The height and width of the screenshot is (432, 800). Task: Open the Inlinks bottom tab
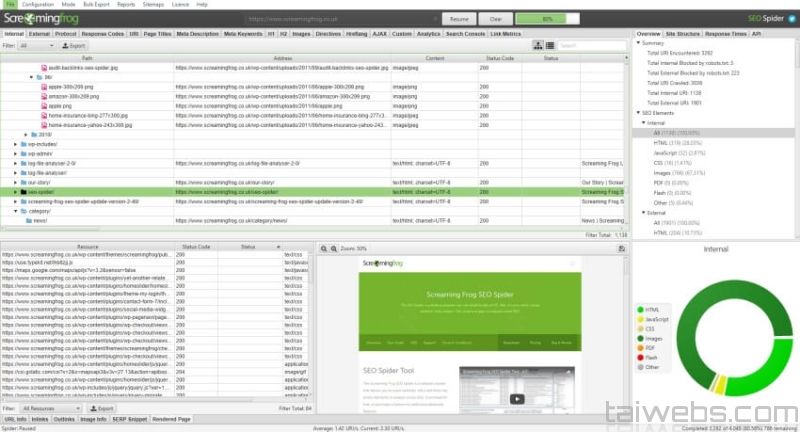tap(40, 419)
